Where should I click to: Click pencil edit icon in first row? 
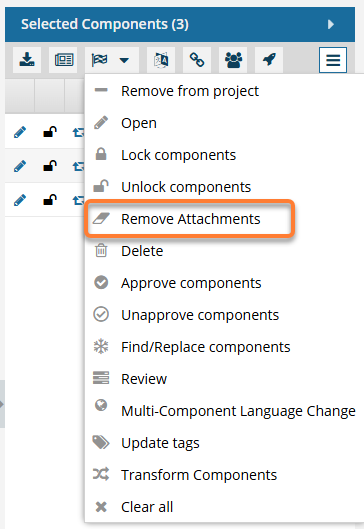(20, 132)
